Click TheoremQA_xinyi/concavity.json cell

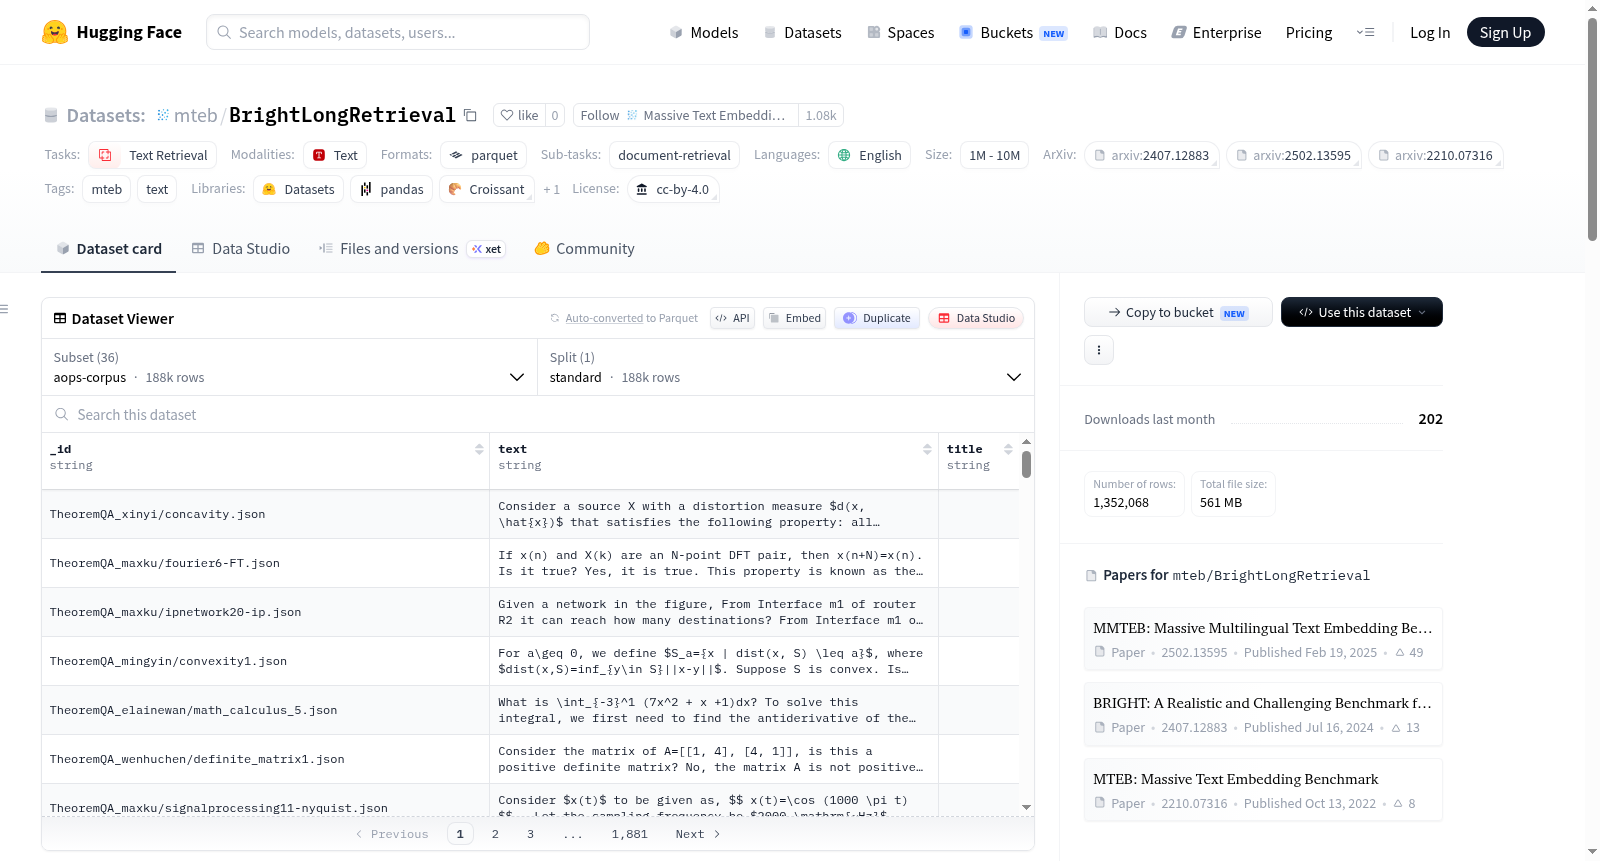pyautogui.click(x=265, y=514)
